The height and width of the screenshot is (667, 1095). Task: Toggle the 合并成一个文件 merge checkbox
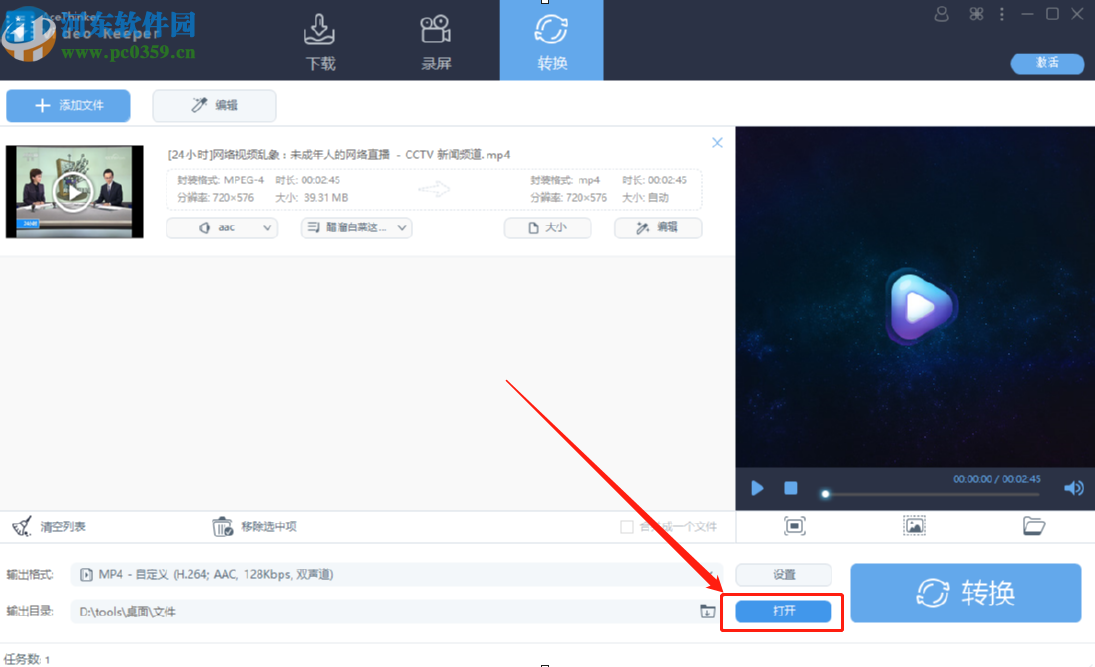(627, 527)
